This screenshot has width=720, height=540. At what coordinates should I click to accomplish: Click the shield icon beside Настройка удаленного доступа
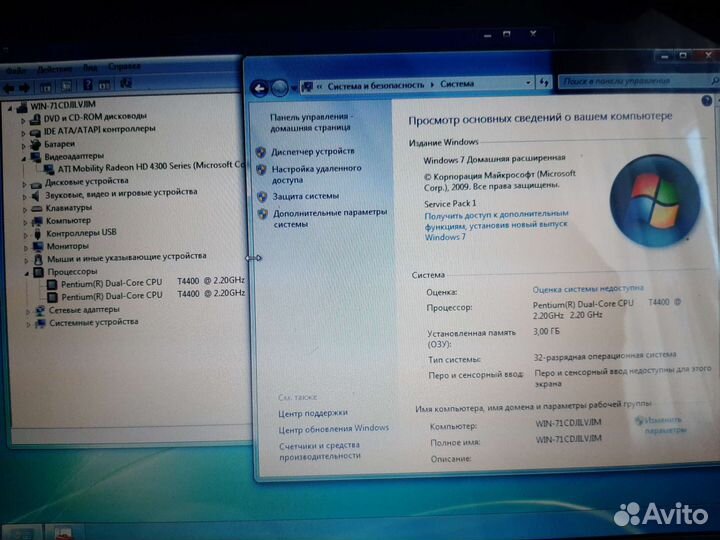click(x=261, y=169)
